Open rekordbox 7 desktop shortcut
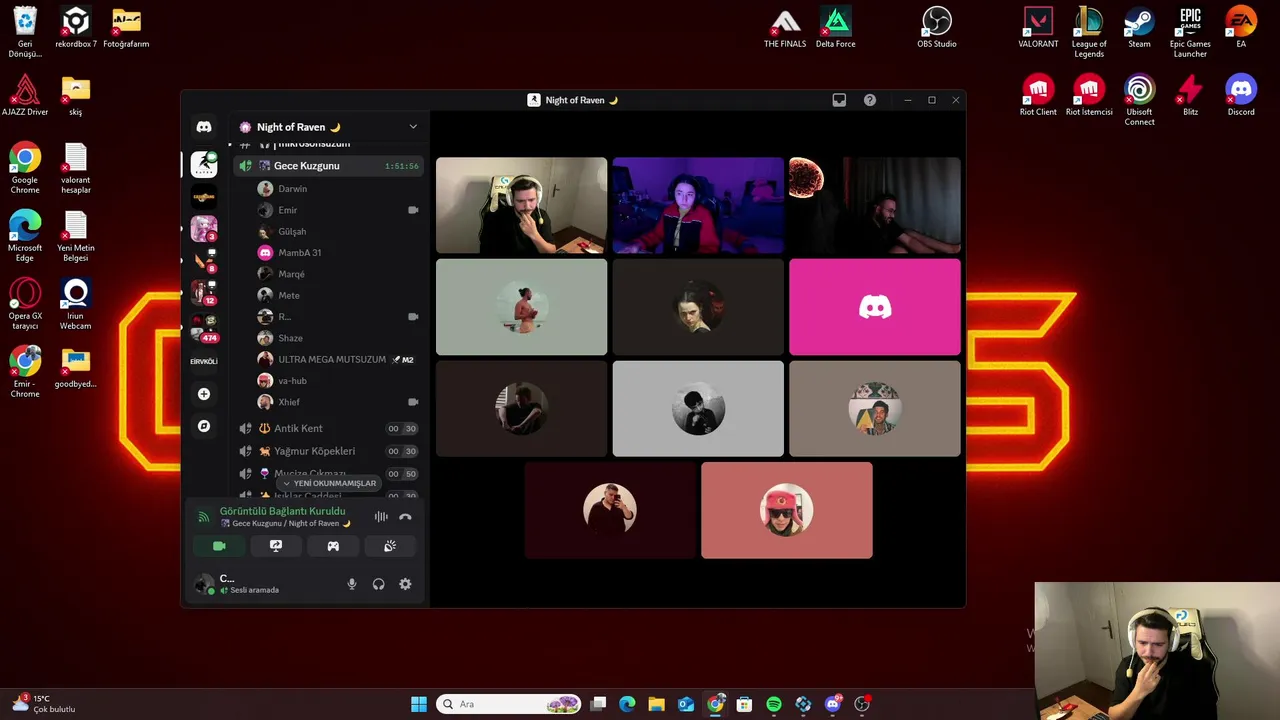 (76, 27)
